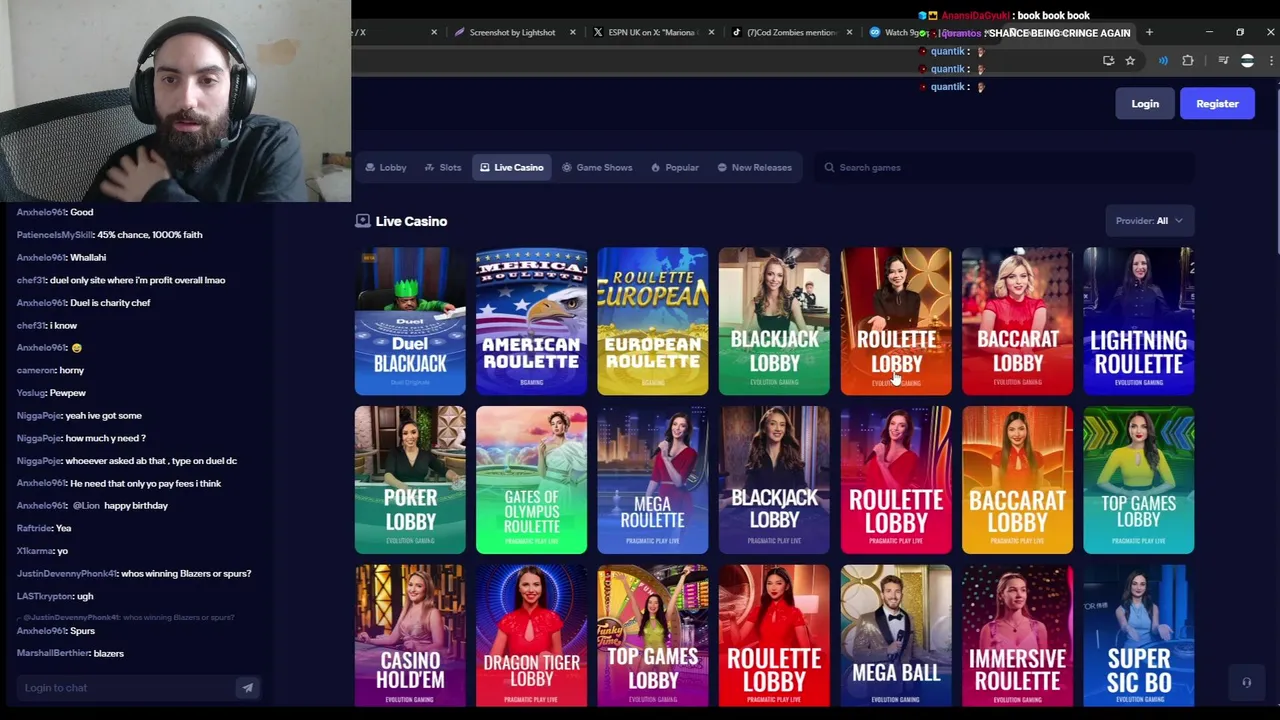1280x720 pixels.
Task: Click the Search games input field
Action: click(x=1004, y=167)
